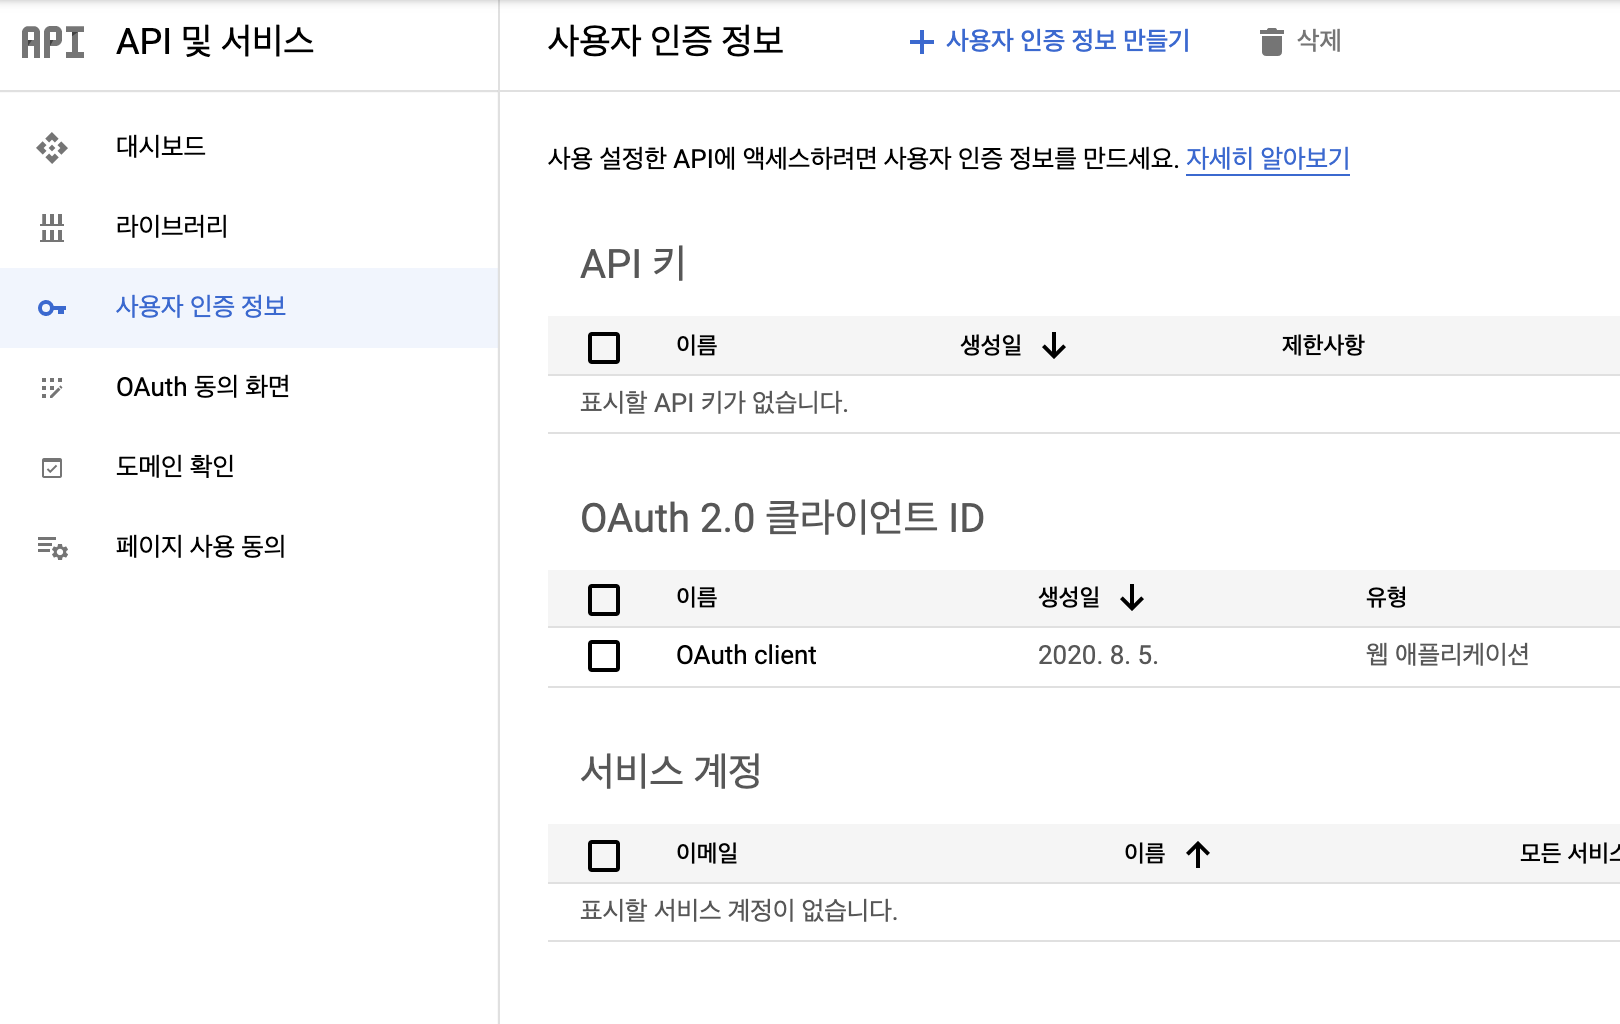Click the checkbox icon beside 도메인 확인
Screen dimensions: 1620x1024
[x=52, y=468]
